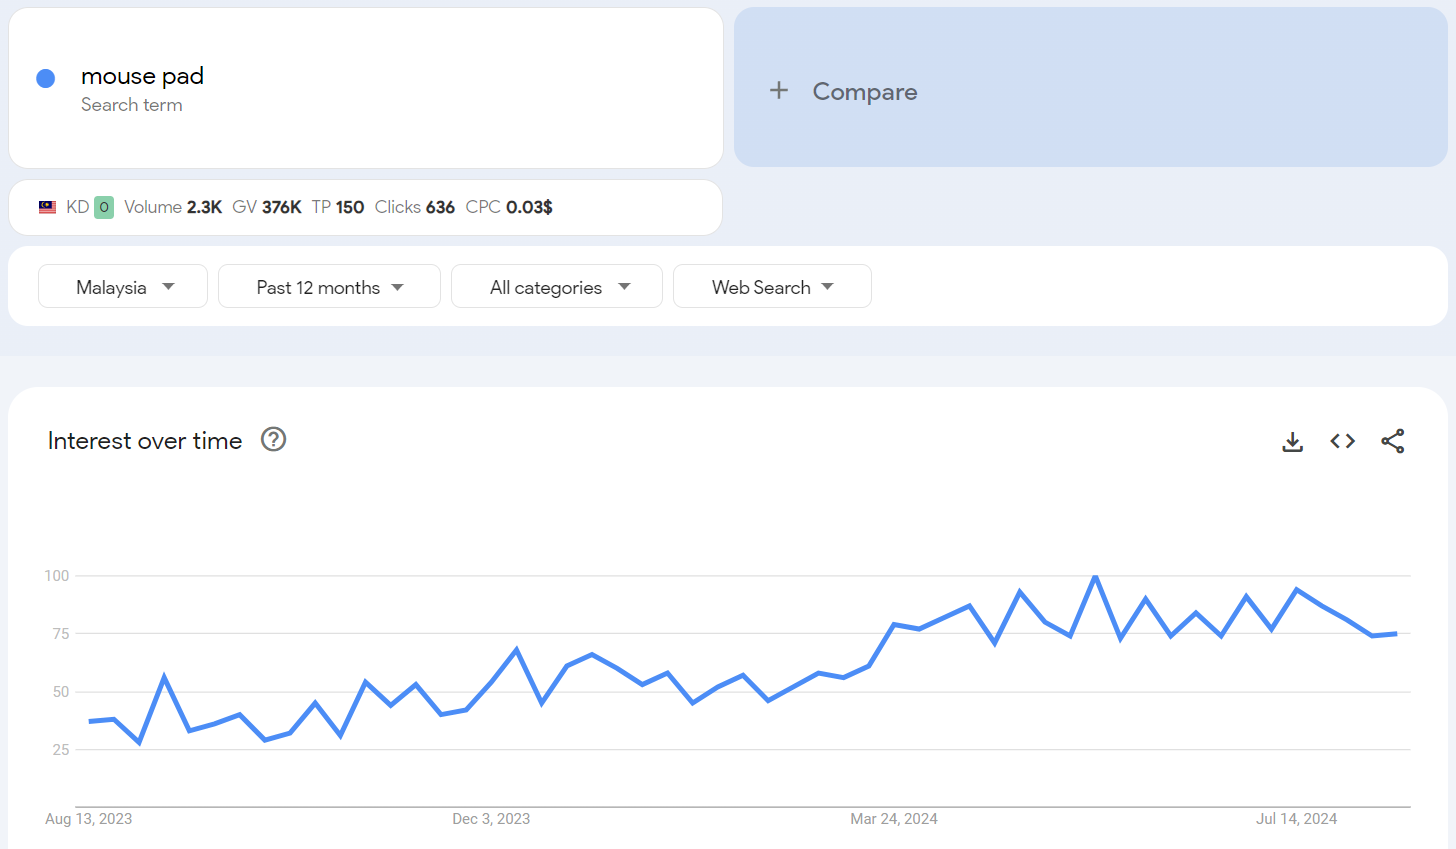Image resolution: width=1456 pixels, height=849 pixels.
Task: Open the Web Search type dropdown
Action: (772, 287)
